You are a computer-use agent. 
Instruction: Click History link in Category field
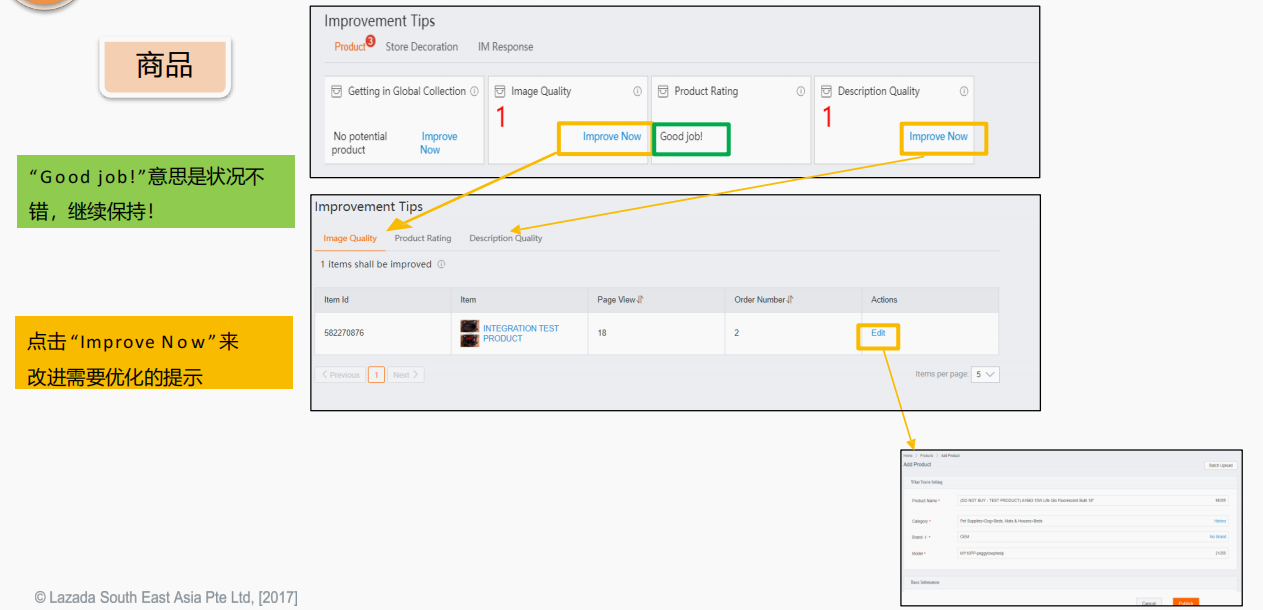[1220, 521]
